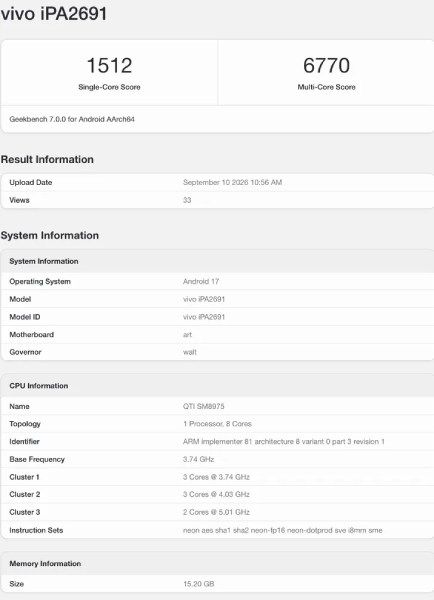Click the large 'System Information' section heading
This screenshot has width=434, height=600.
click(50, 235)
